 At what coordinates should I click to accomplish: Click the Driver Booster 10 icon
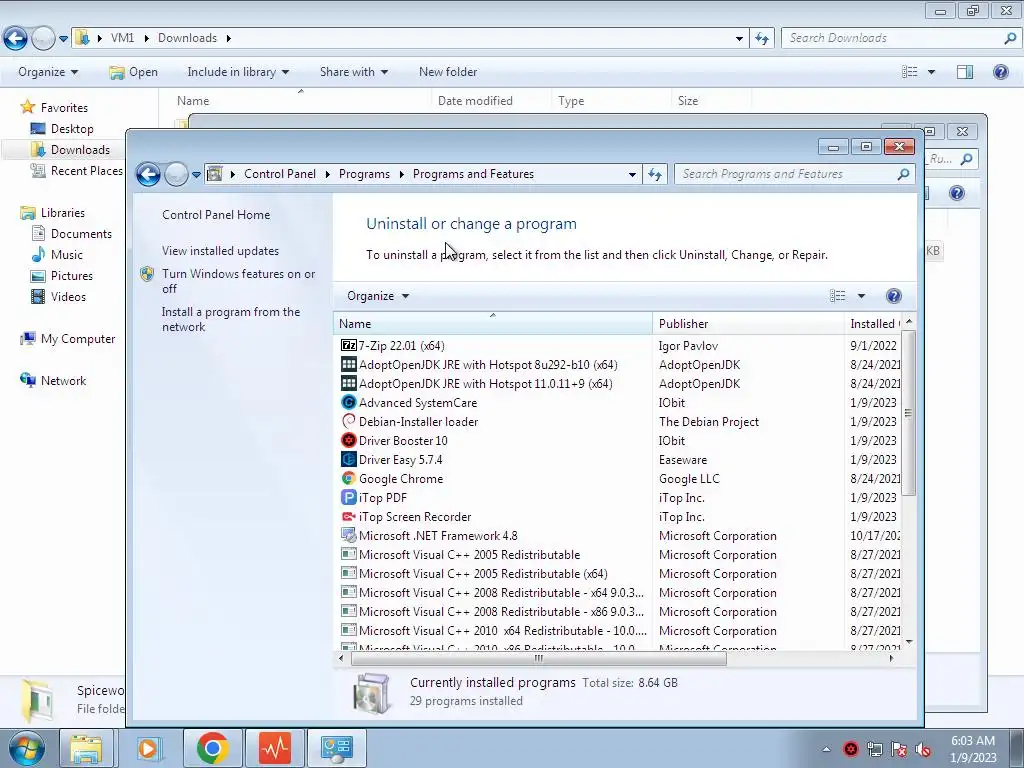coord(349,440)
